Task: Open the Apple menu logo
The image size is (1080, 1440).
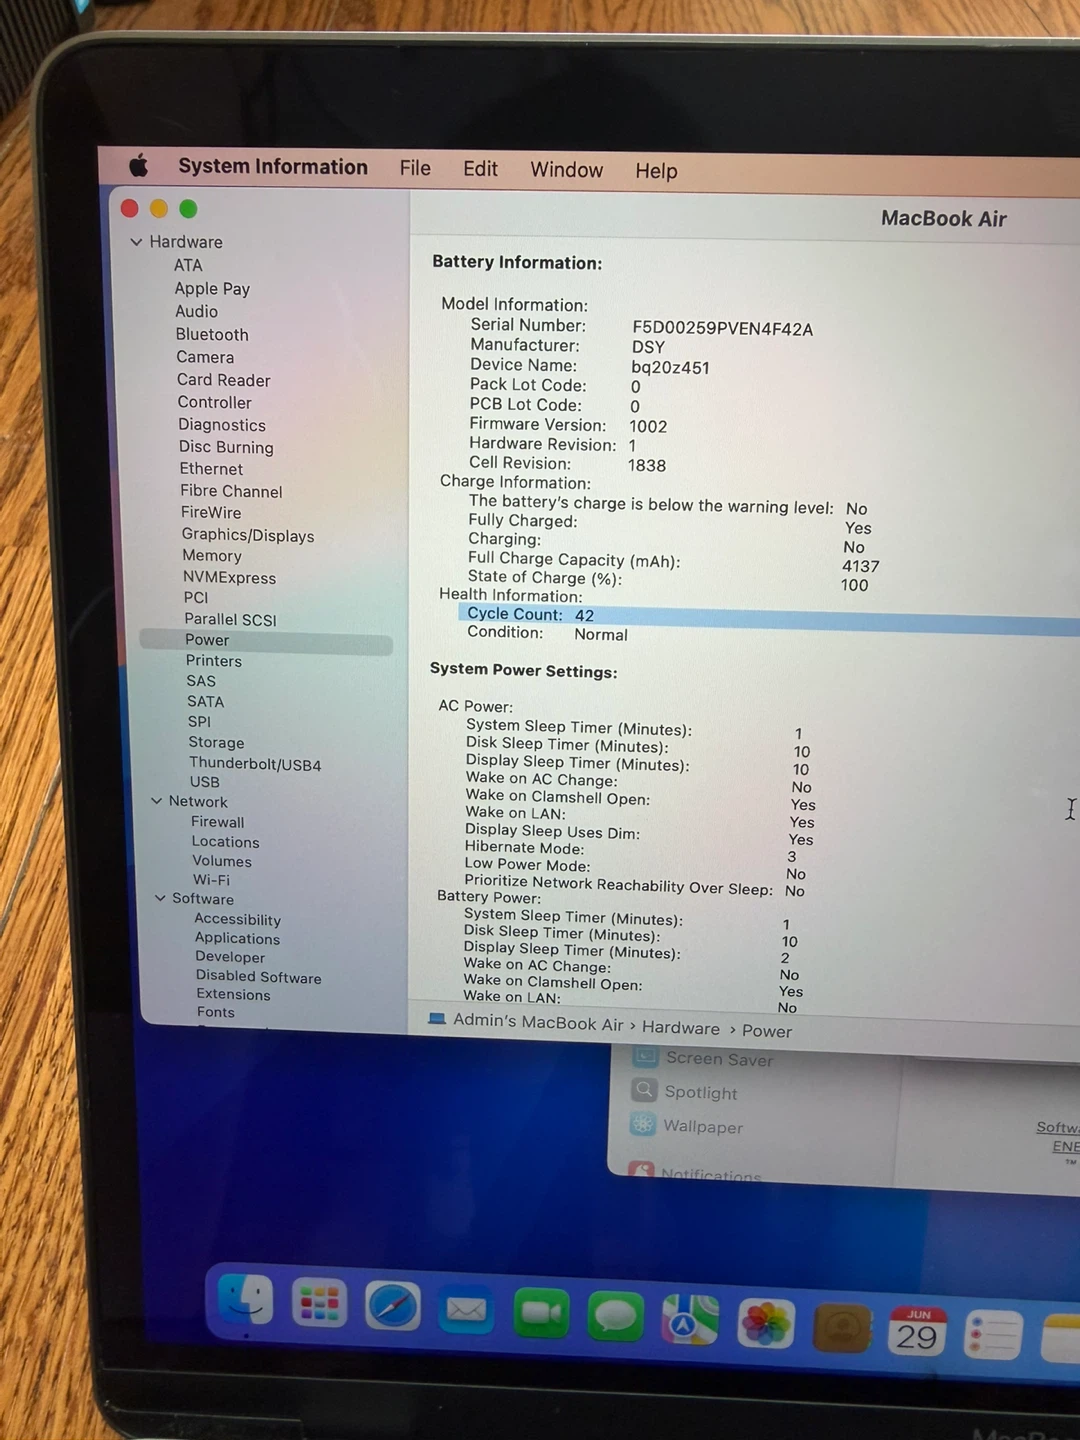Action: point(139,165)
